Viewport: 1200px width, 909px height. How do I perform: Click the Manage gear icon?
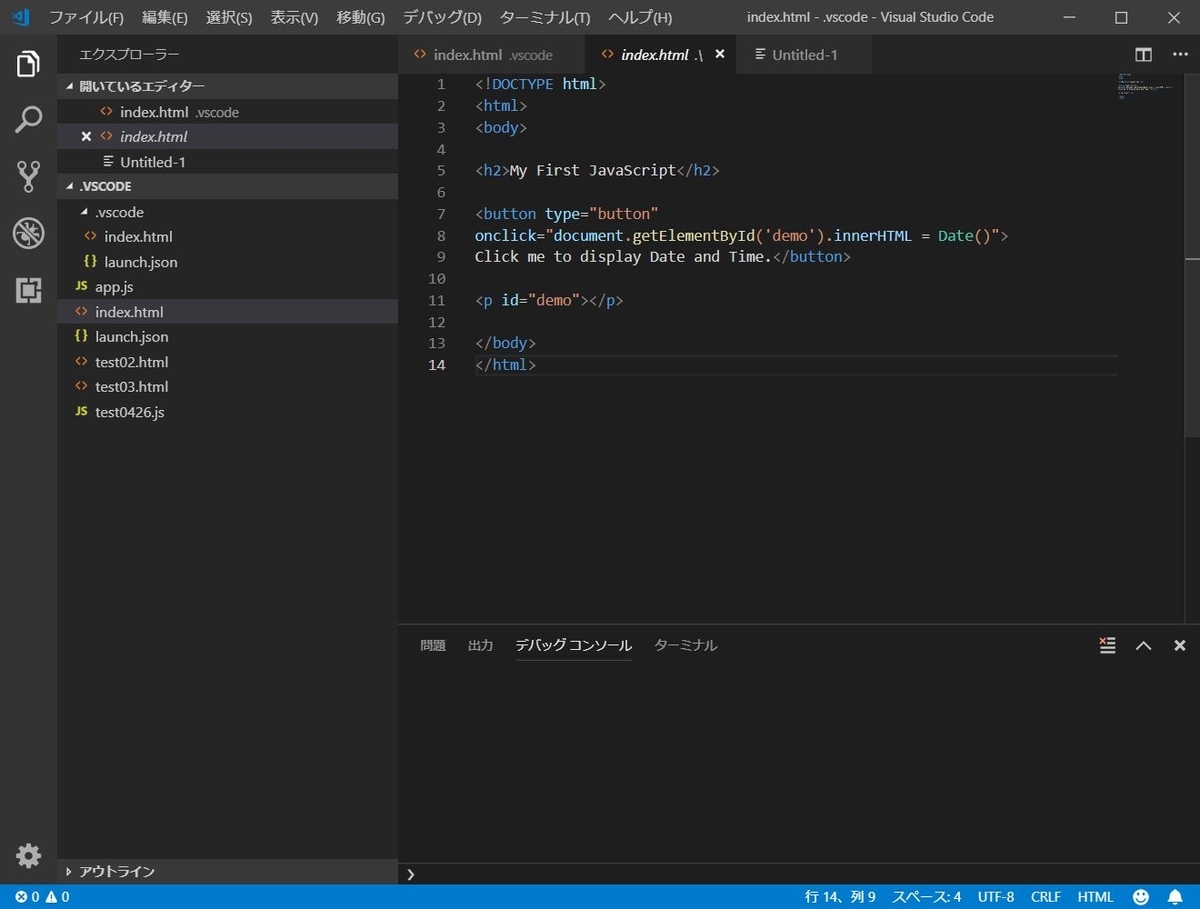(x=28, y=855)
